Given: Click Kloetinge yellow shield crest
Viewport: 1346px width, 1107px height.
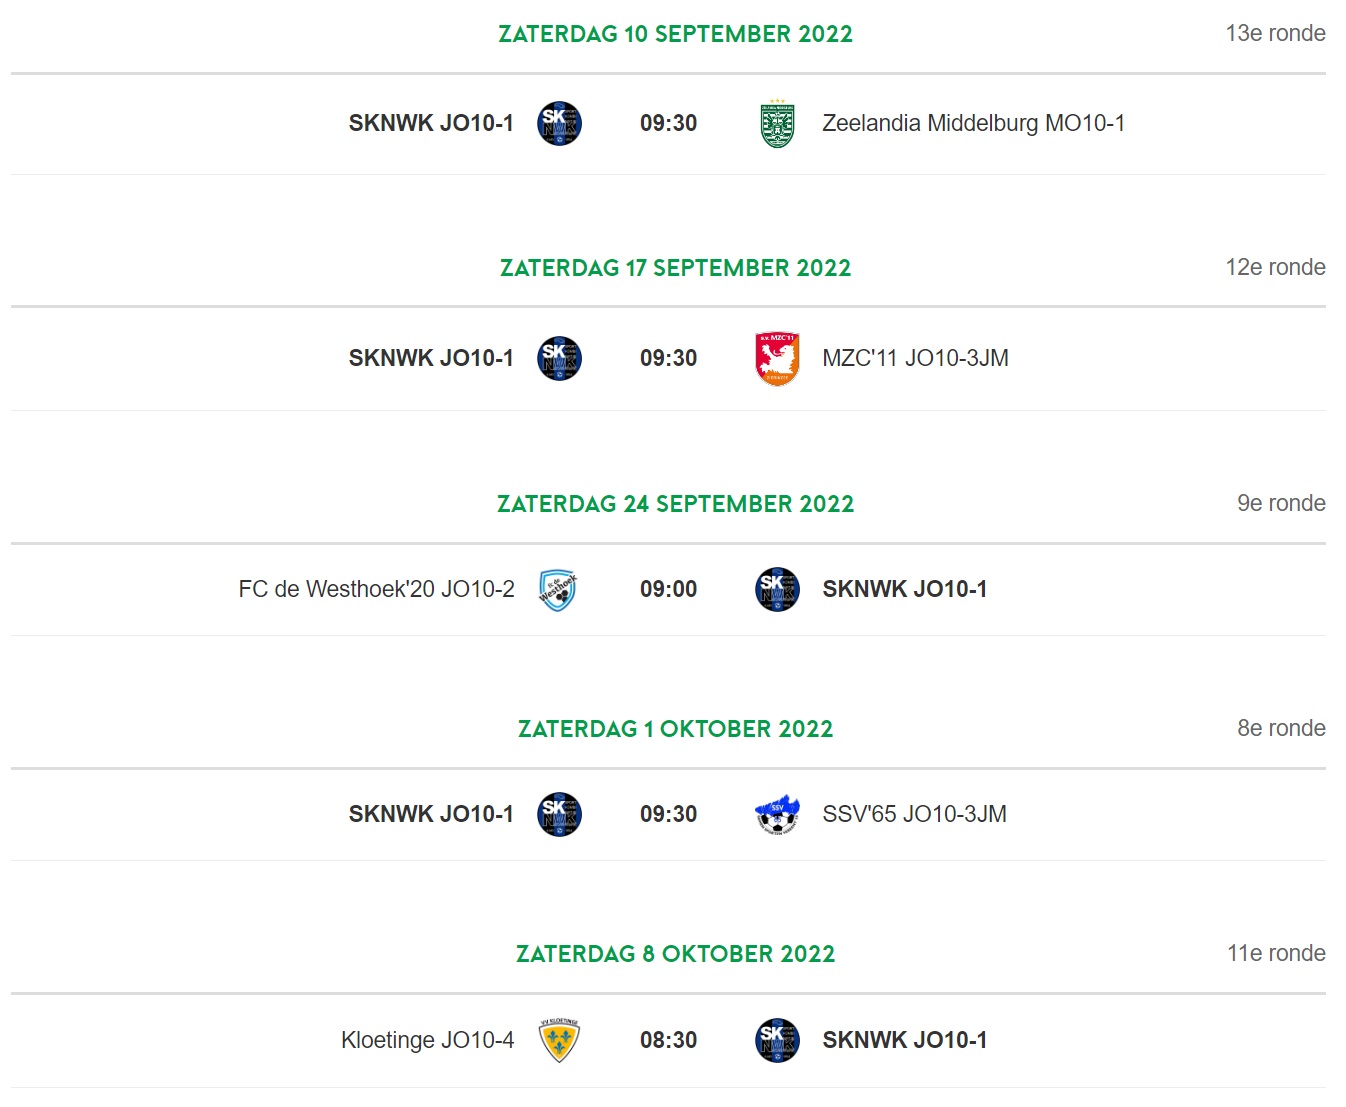Looking at the screenshot, I should pyautogui.click(x=559, y=1040).
